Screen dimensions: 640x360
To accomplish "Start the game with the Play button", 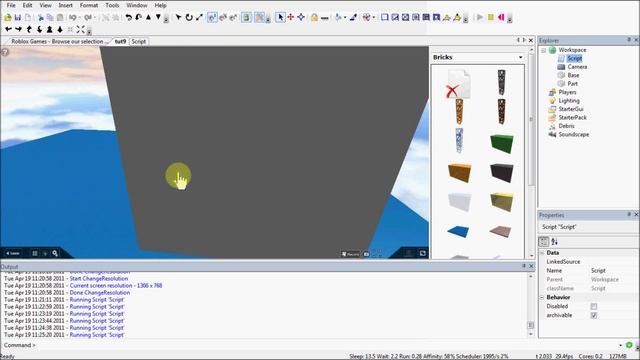I will (x=480, y=18).
